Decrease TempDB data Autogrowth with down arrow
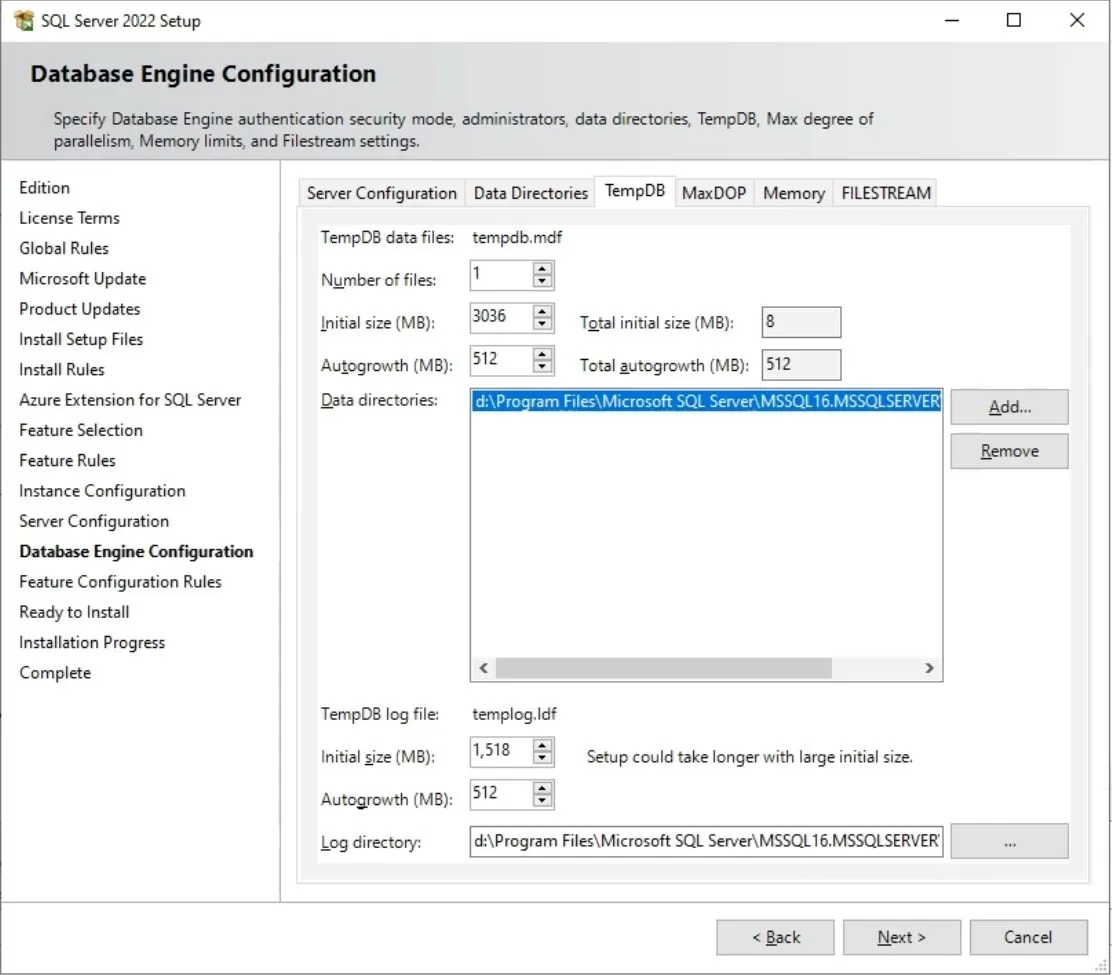This screenshot has height=975, width=1112. [543, 367]
